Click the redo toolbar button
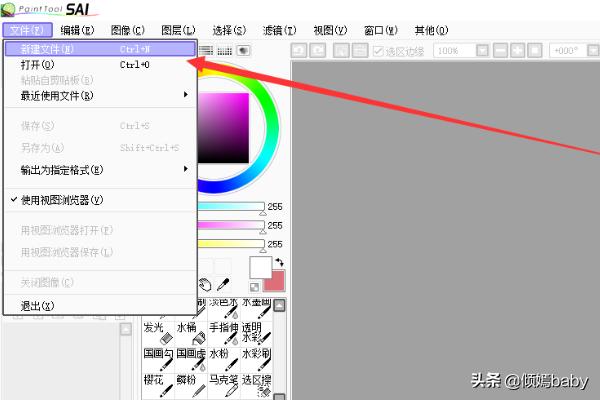The width and height of the screenshot is (600, 400). click(x=318, y=51)
